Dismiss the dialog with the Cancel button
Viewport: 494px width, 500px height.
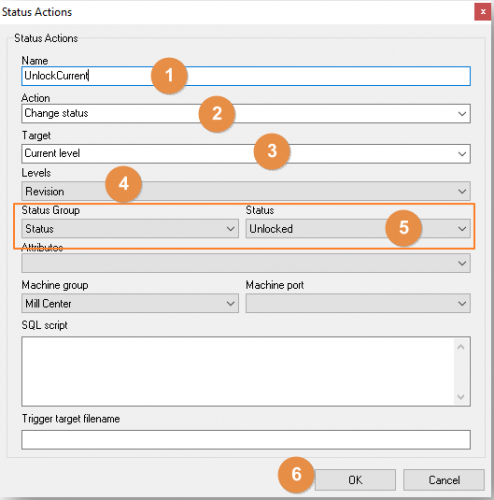click(x=444, y=480)
